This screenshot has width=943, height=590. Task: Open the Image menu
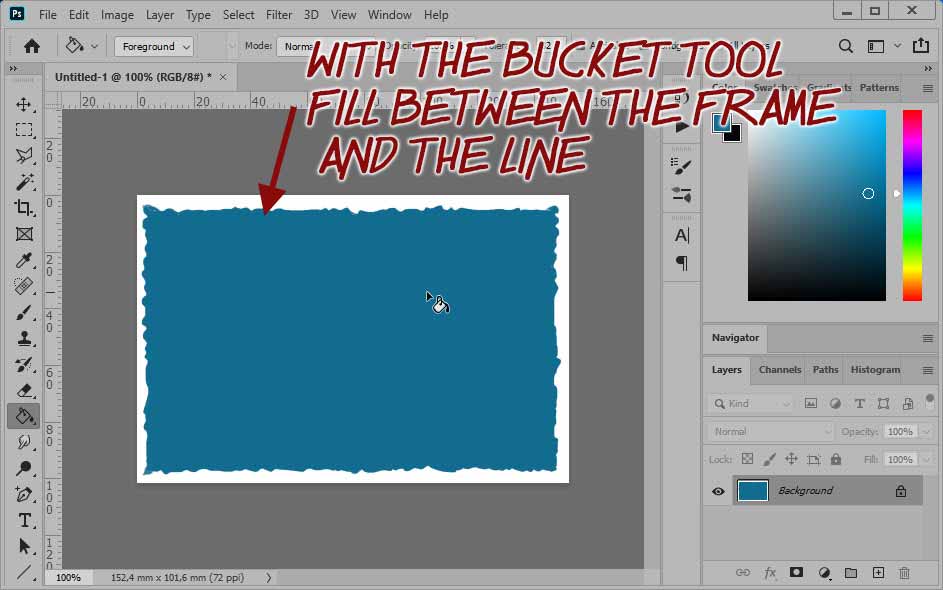click(x=117, y=14)
